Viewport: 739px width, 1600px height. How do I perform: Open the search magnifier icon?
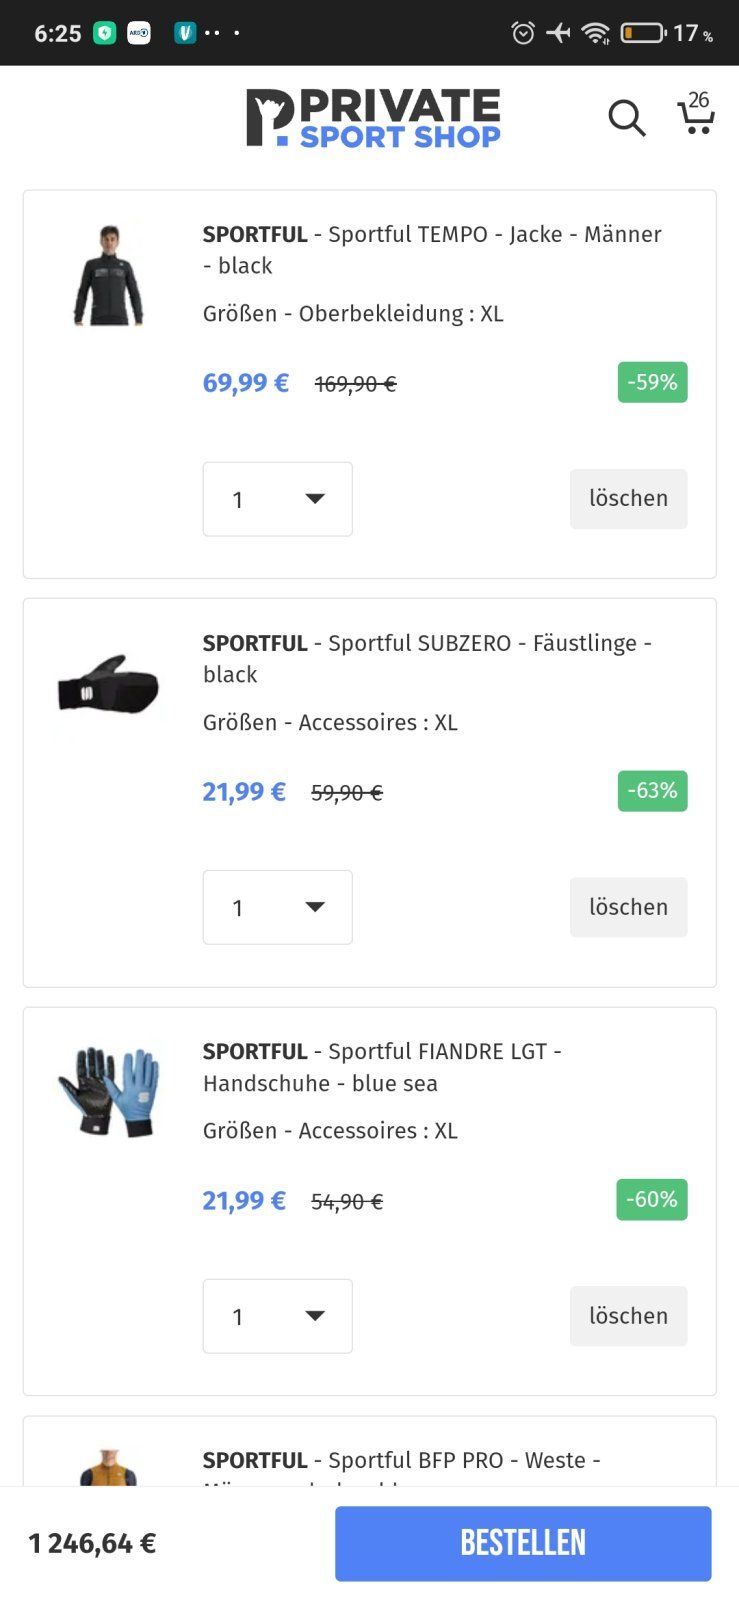point(627,118)
